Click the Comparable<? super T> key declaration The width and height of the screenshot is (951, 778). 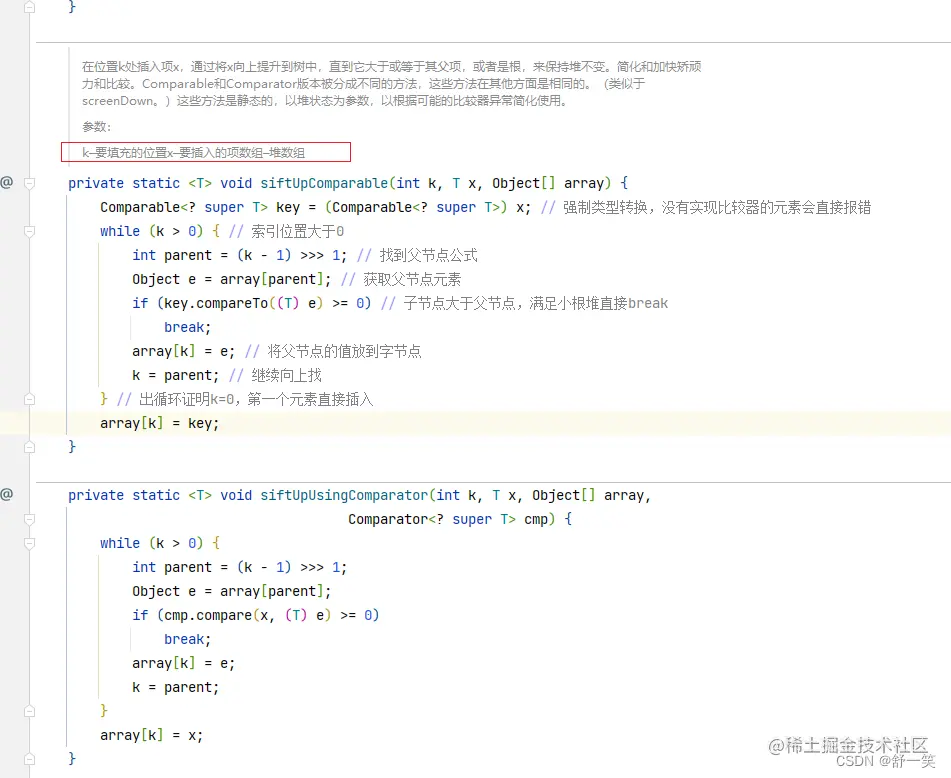[x=200, y=207]
